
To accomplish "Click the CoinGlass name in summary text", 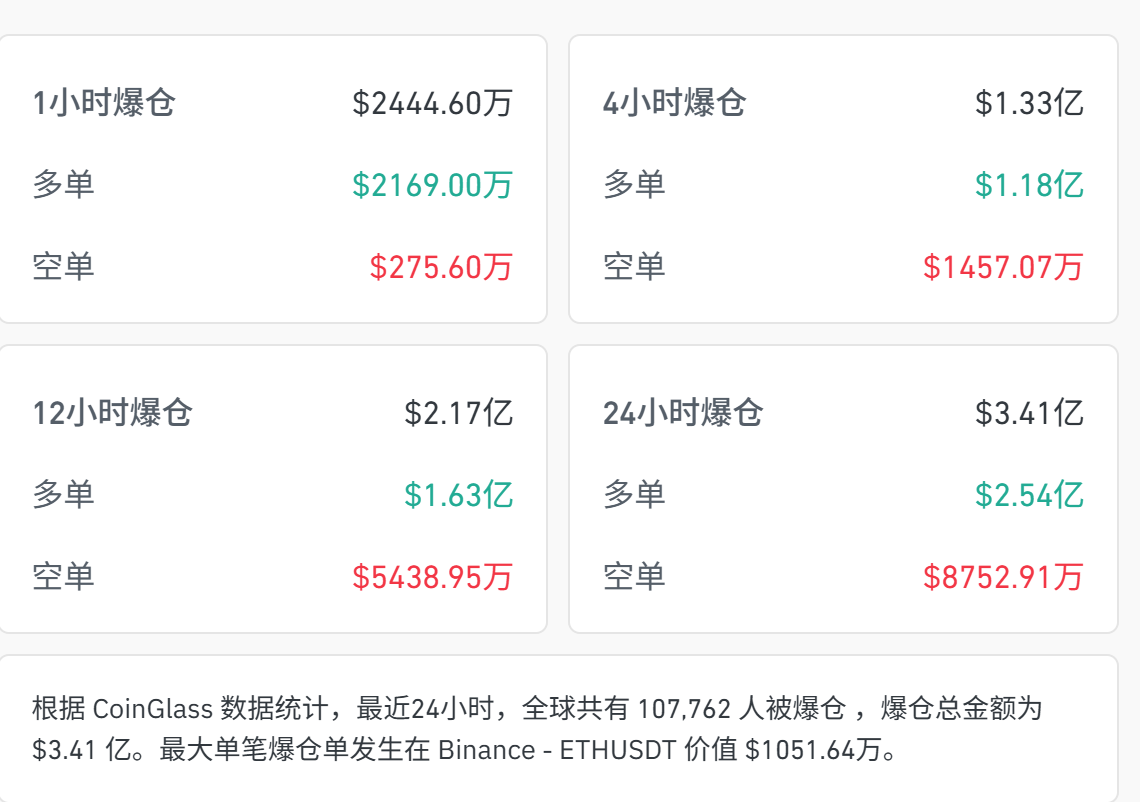I will click(153, 707).
